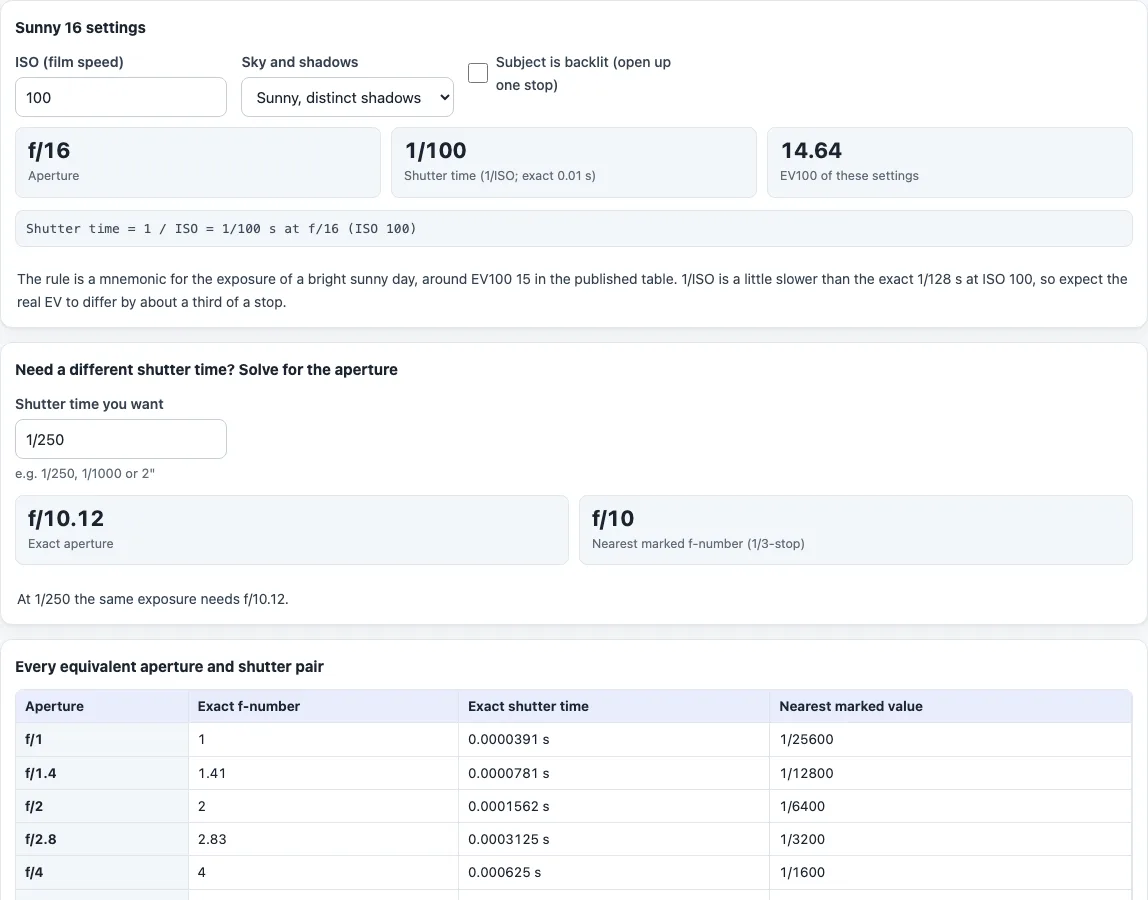This screenshot has height=900, width=1148.
Task: Focus the Shutter time you want field
Action: (121, 439)
